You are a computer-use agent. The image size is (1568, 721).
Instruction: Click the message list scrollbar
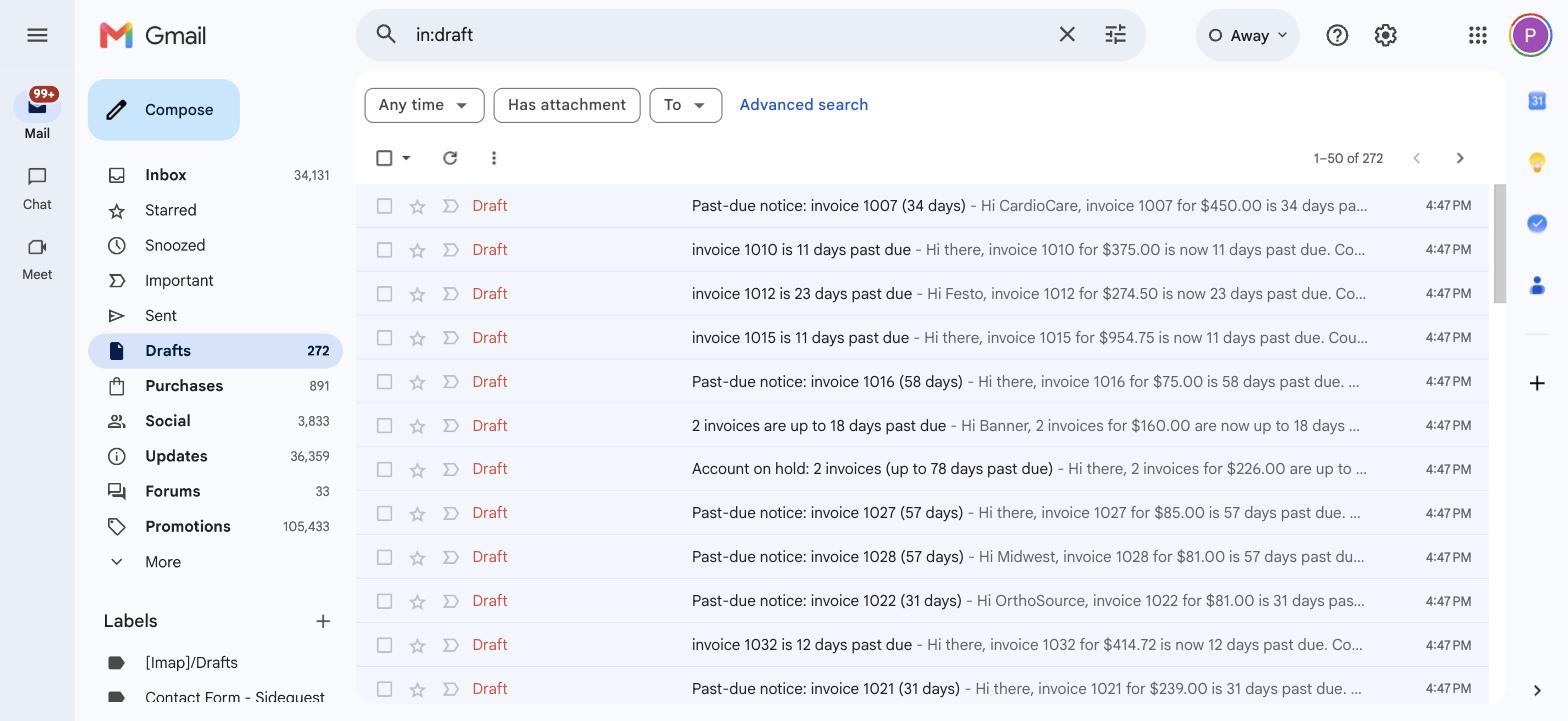tap(1499, 244)
